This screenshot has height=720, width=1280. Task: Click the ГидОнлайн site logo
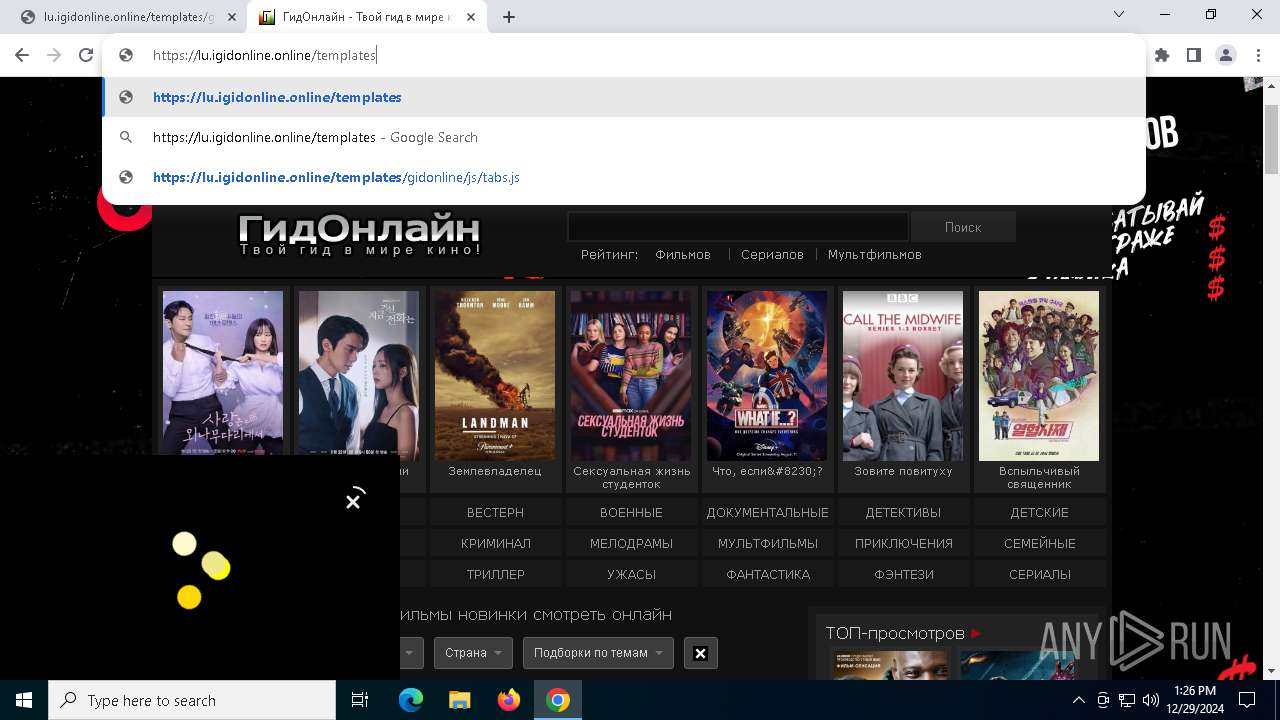coord(359,234)
